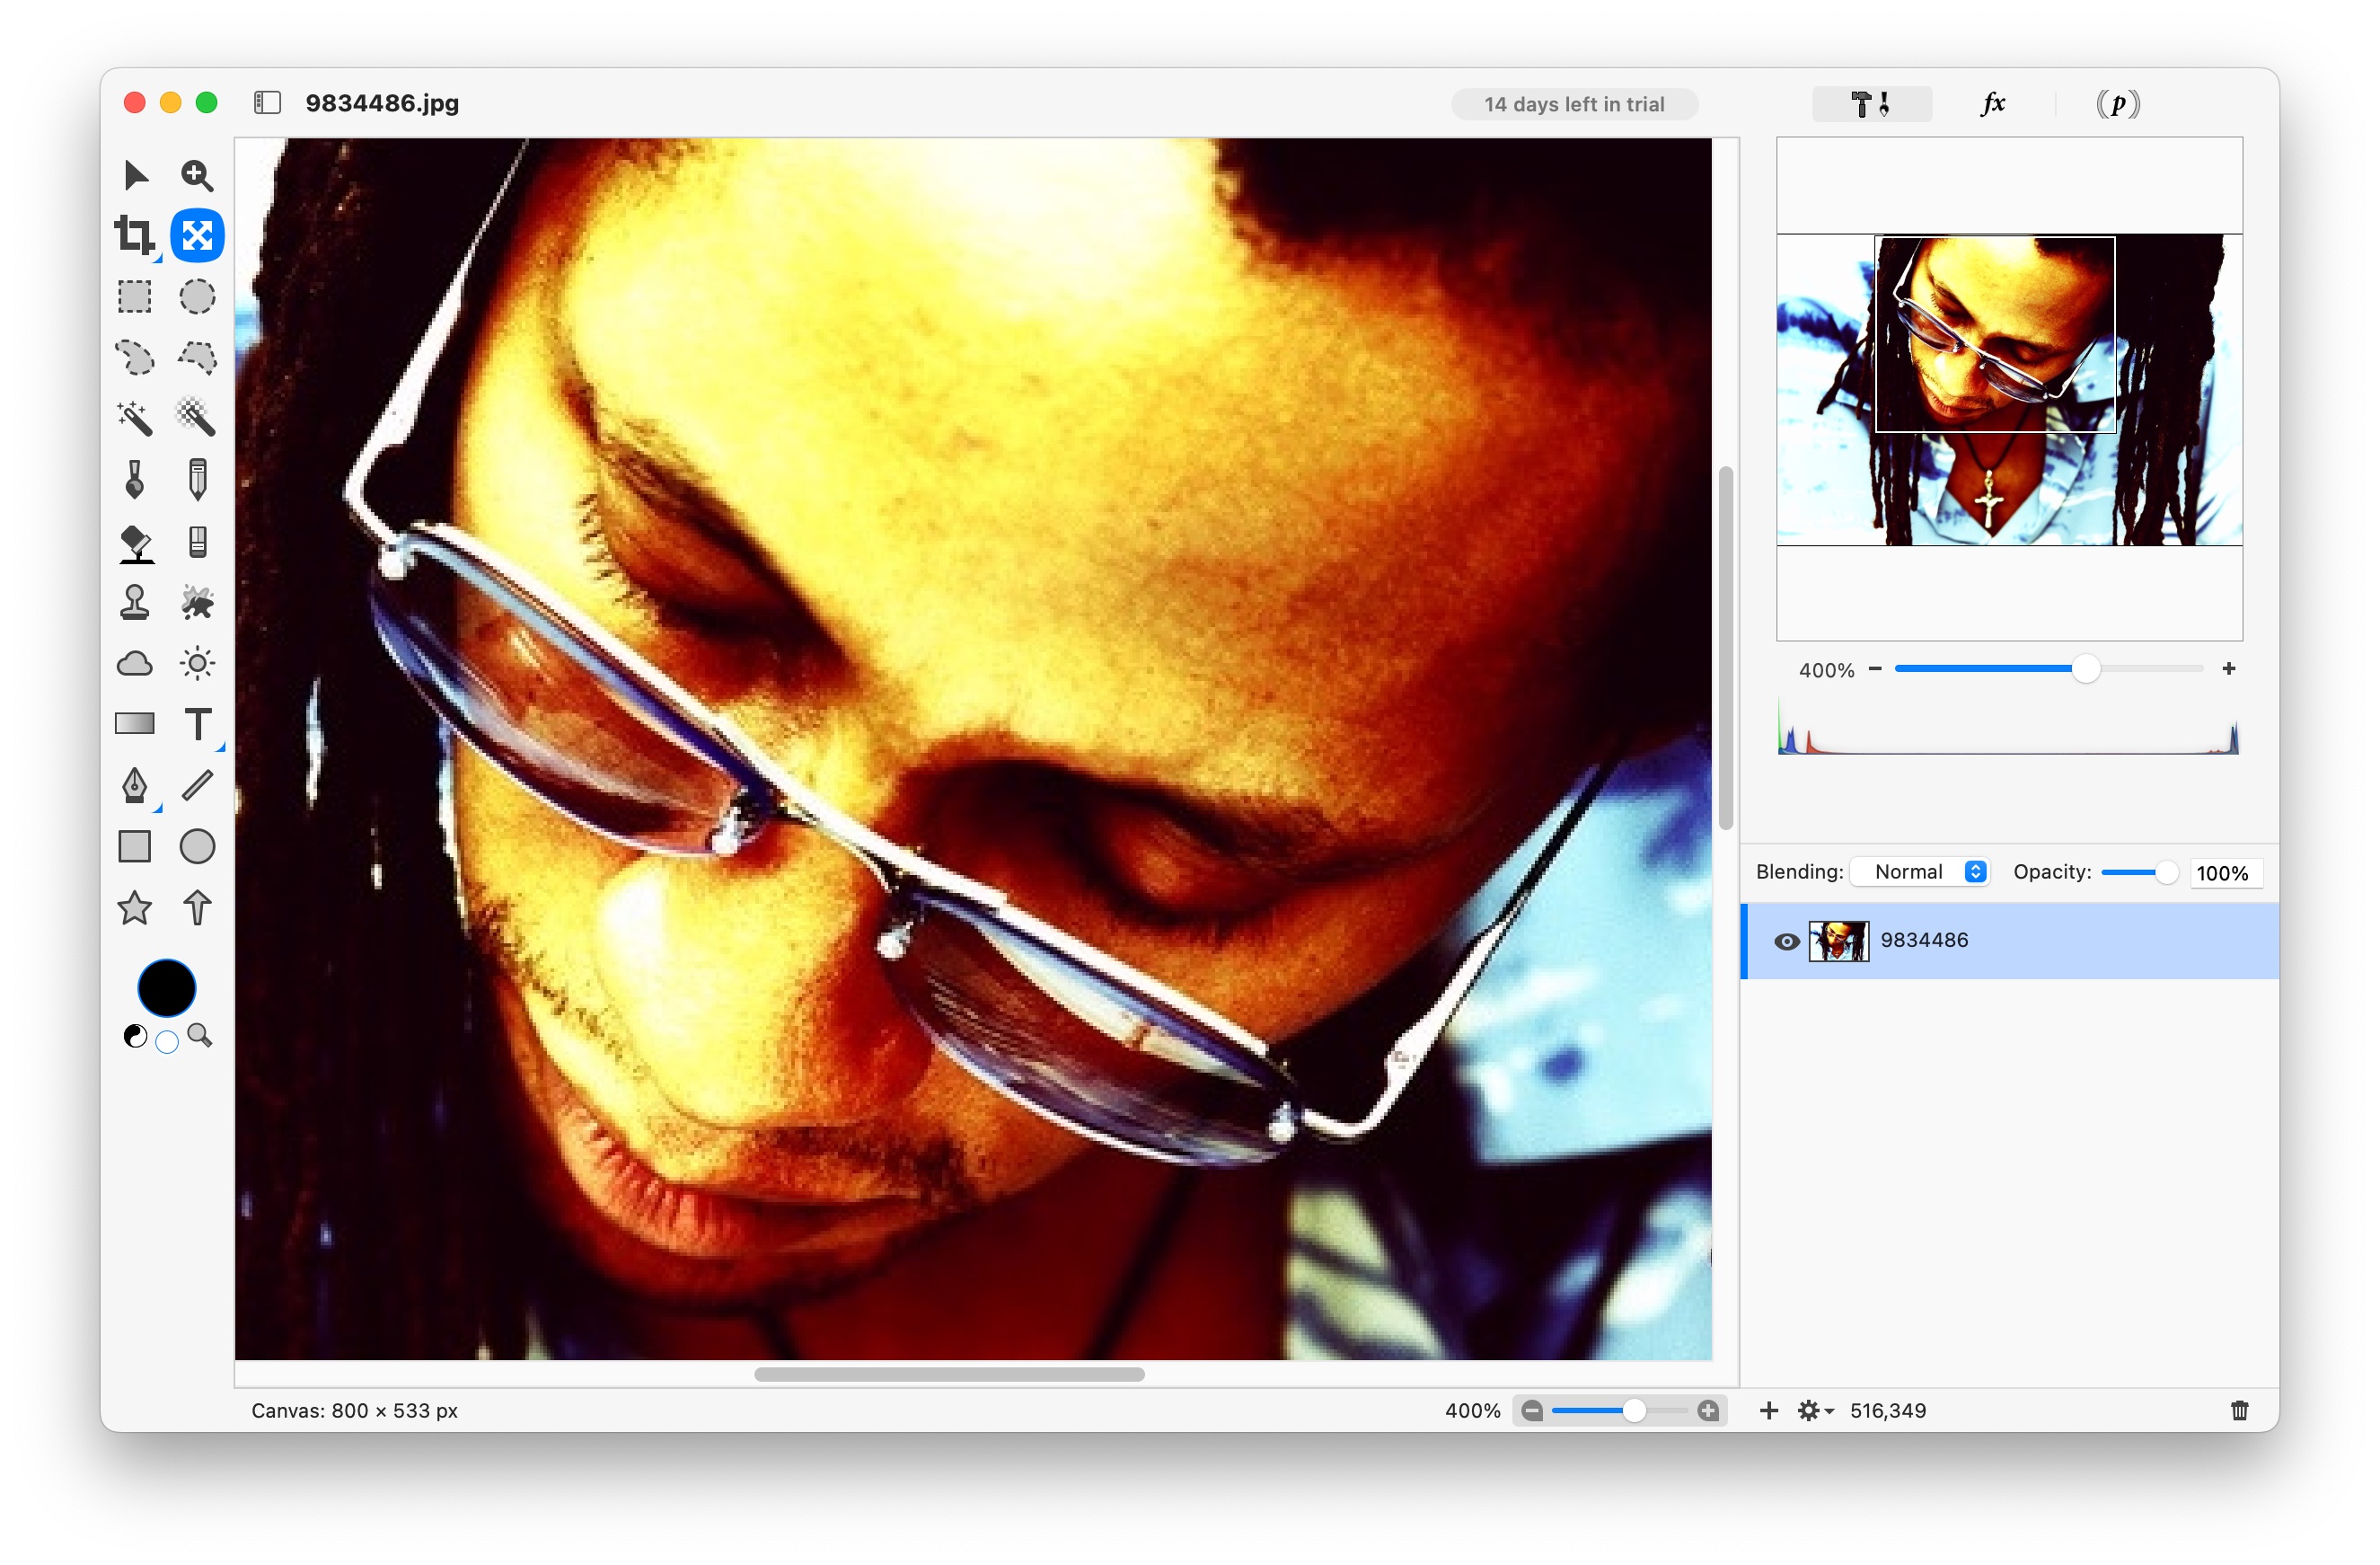Select the Star shape tool

click(134, 908)
